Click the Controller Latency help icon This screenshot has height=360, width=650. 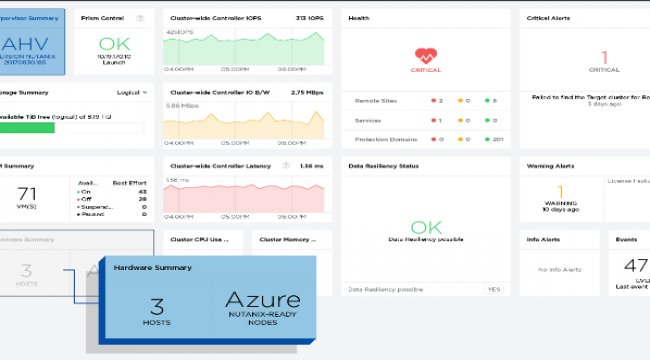coord(286,165)
